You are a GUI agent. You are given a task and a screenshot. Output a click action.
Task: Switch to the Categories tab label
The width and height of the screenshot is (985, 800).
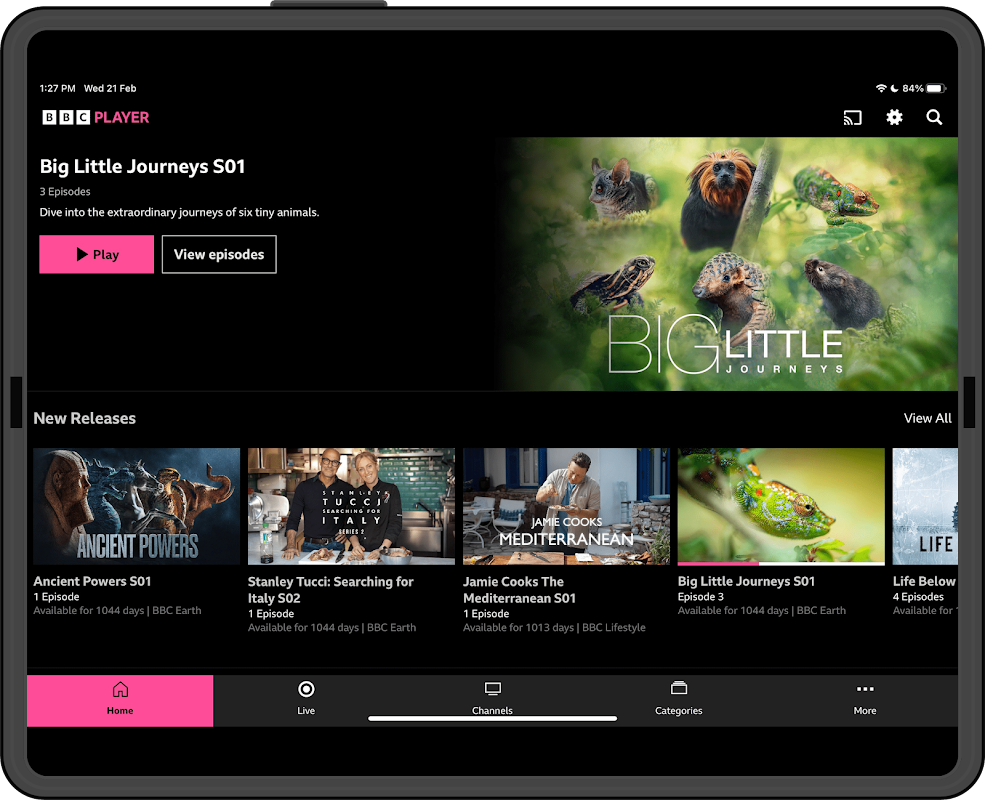[678, 711]
